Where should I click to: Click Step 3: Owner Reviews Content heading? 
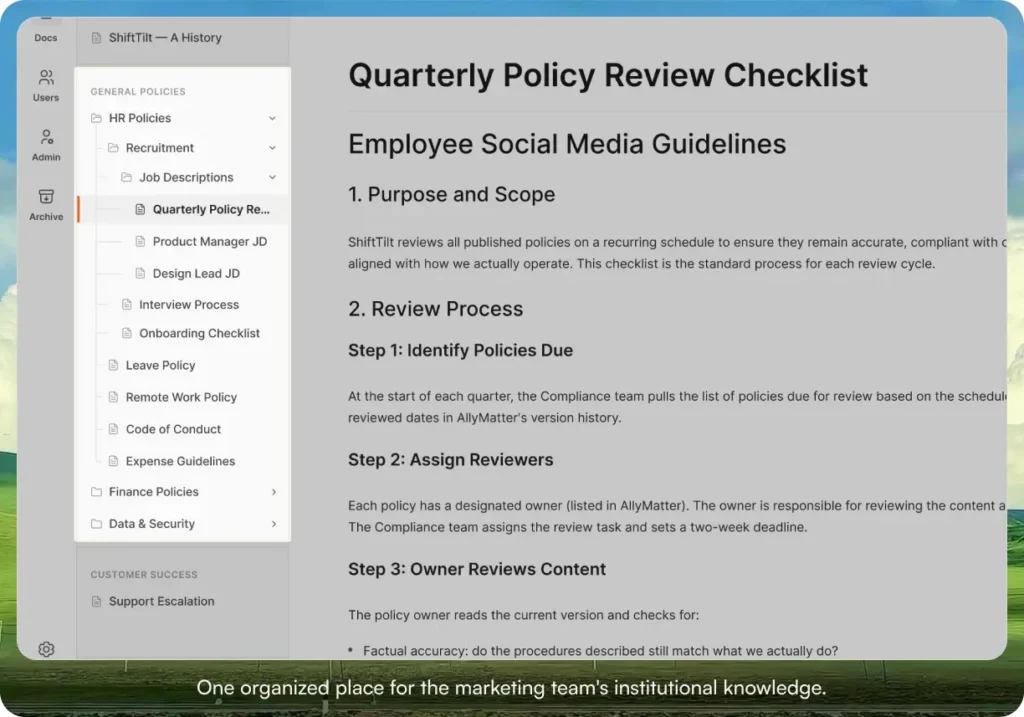pos(477,569)
